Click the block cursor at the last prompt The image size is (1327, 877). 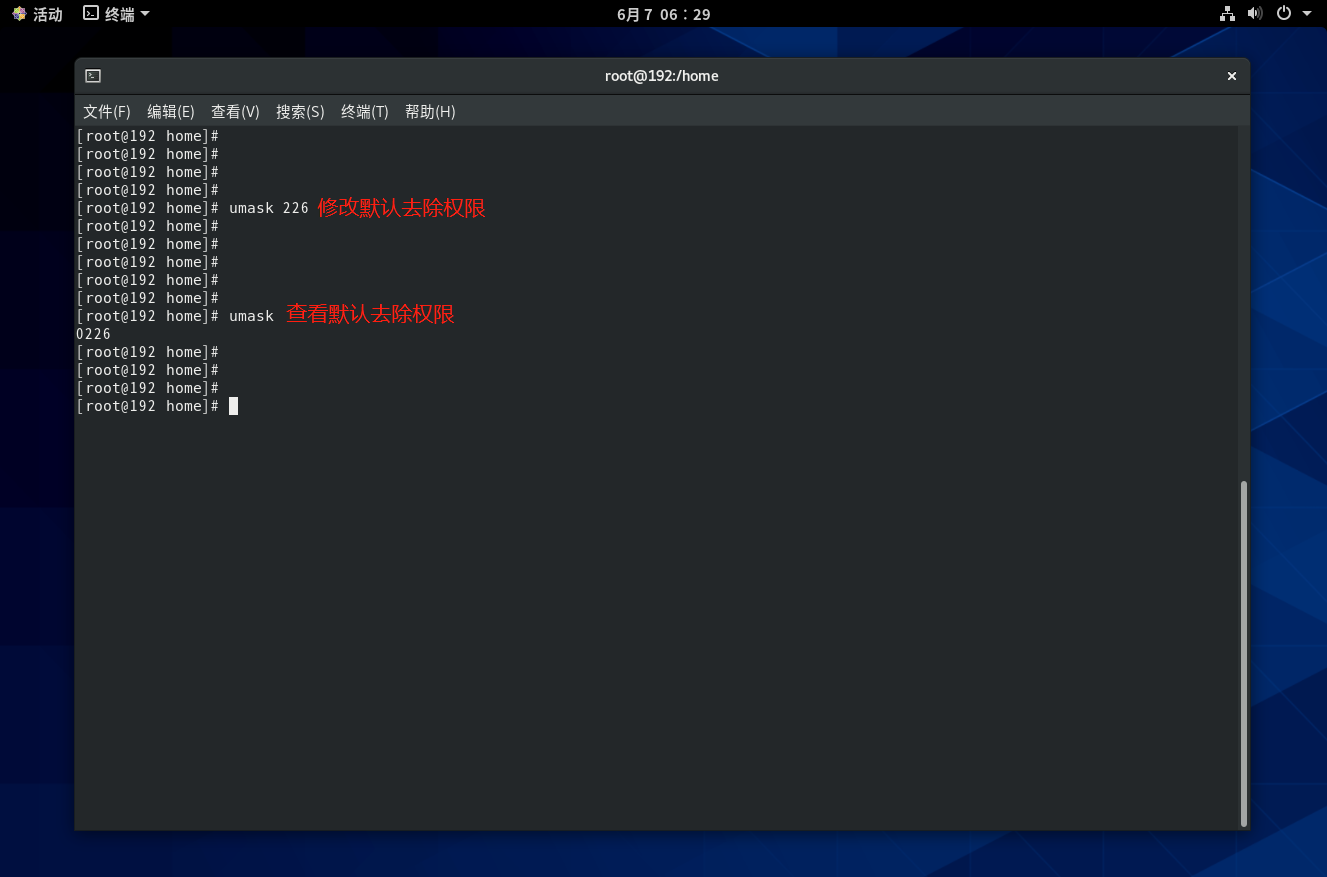pyautogui.click(x=233, y=406)
